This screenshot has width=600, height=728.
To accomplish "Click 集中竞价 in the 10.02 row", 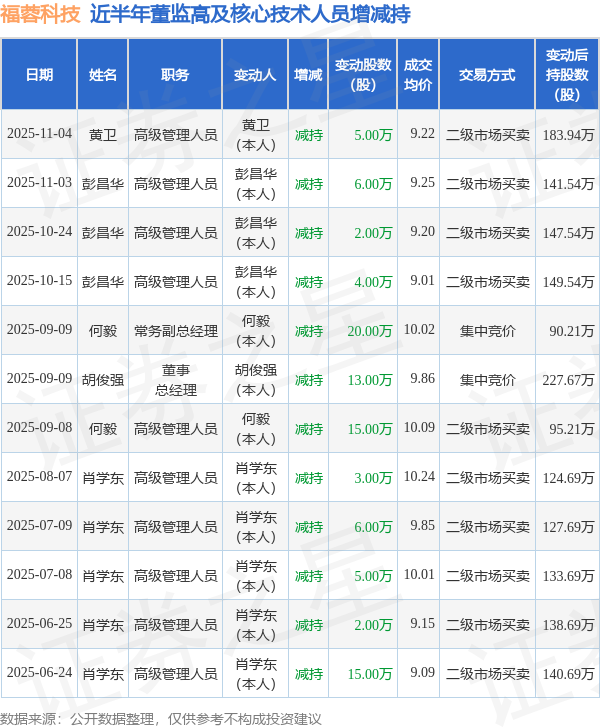I will click(x=488, y=331).
